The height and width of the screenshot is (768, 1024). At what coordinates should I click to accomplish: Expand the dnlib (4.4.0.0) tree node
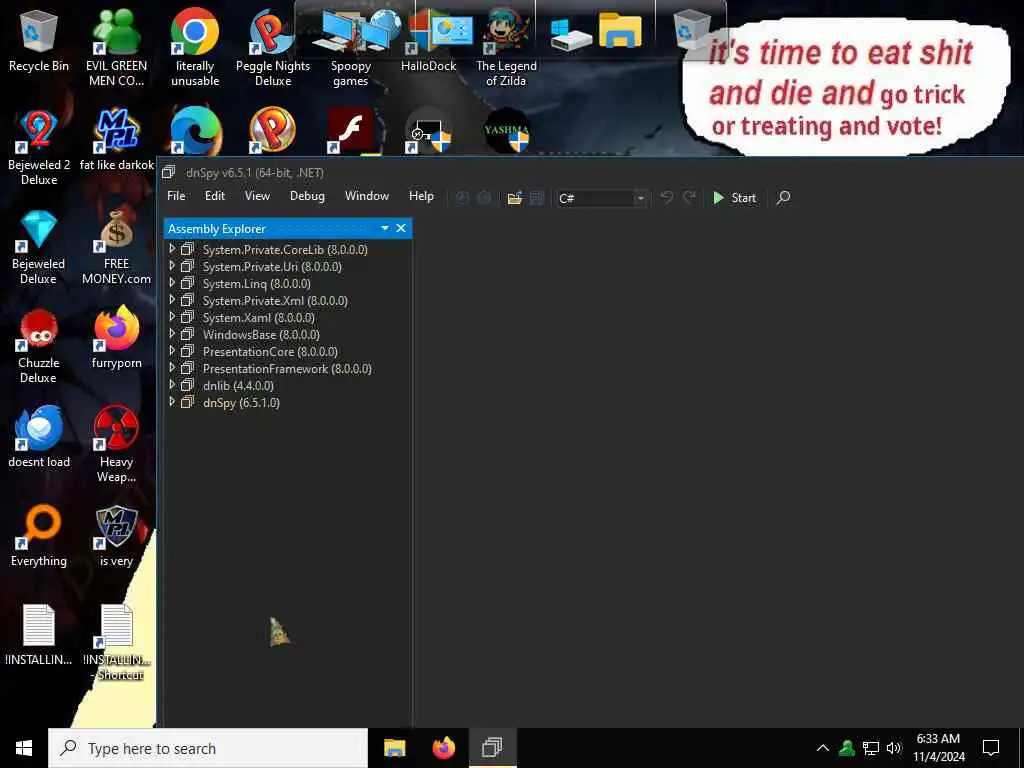coord(172,385)
